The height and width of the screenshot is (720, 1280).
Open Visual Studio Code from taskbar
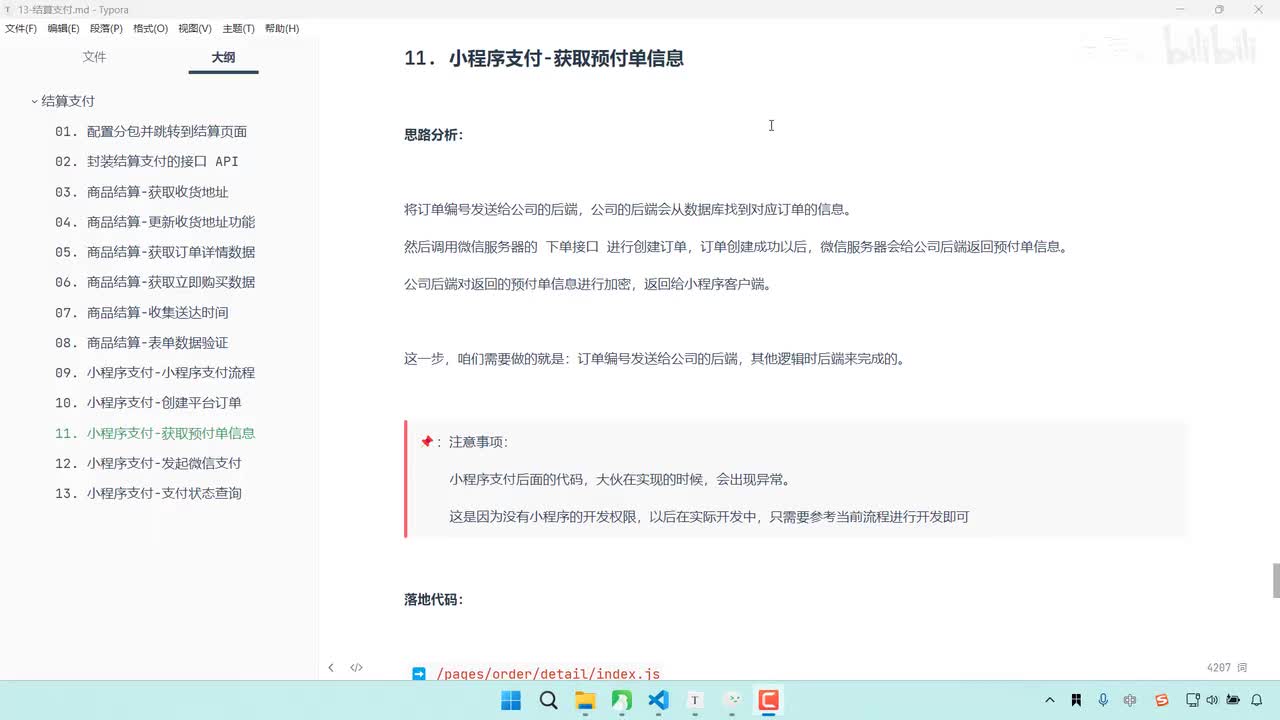coord(658,700)
